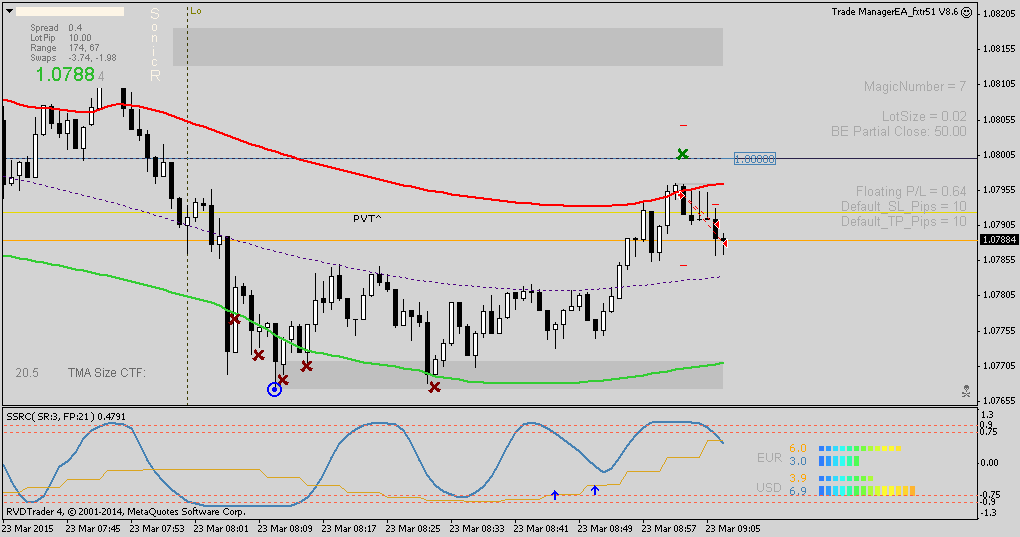Click the EUR currency label
The image size is (1020, 537).
click(x=770, y=458)
